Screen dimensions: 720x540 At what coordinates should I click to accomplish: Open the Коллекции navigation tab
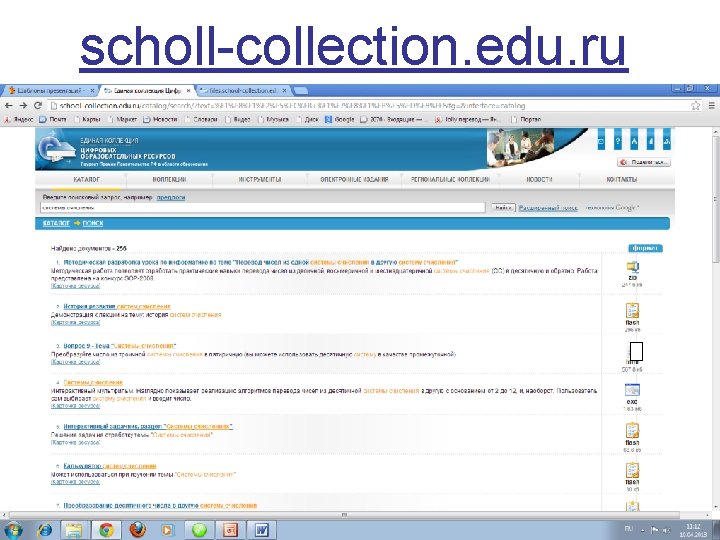coord(169,180)
